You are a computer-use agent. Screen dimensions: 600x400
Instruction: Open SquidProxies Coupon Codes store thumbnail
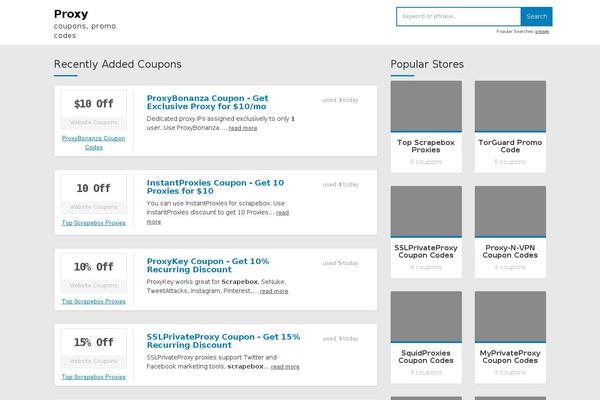[x=426, y=317]
